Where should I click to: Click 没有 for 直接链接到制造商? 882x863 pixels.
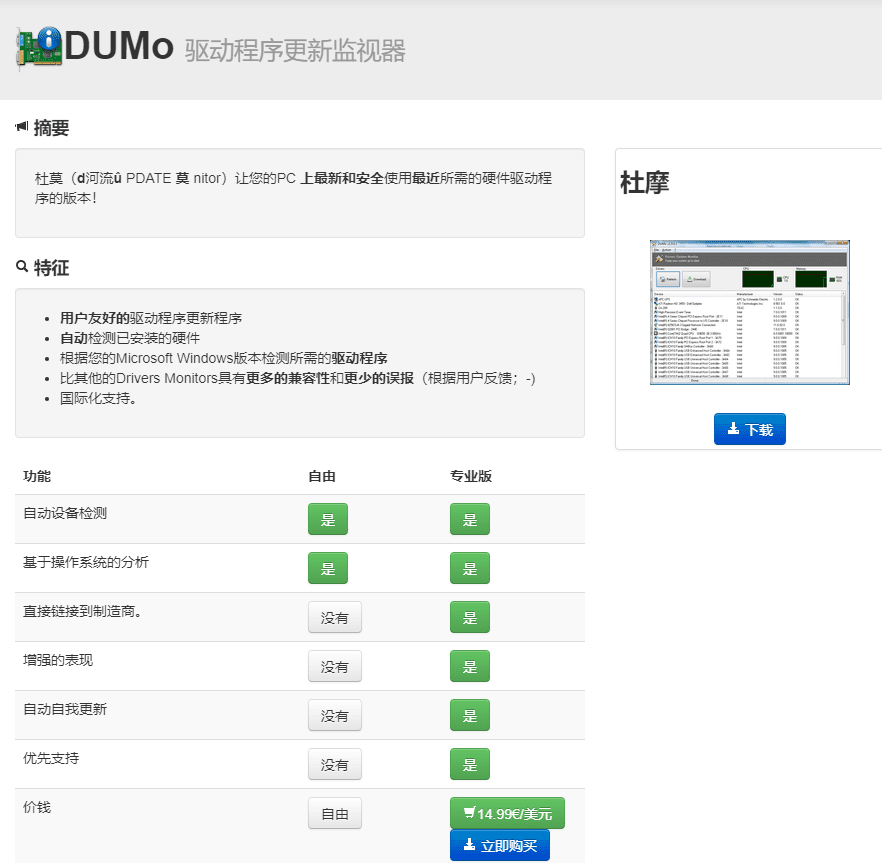tap(335, 617)
